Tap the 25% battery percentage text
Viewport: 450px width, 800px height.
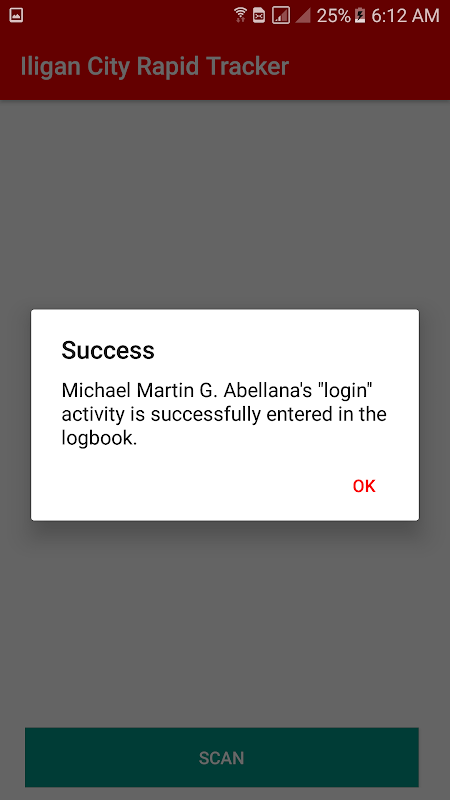pyautogui.click(x=334, y=16)
